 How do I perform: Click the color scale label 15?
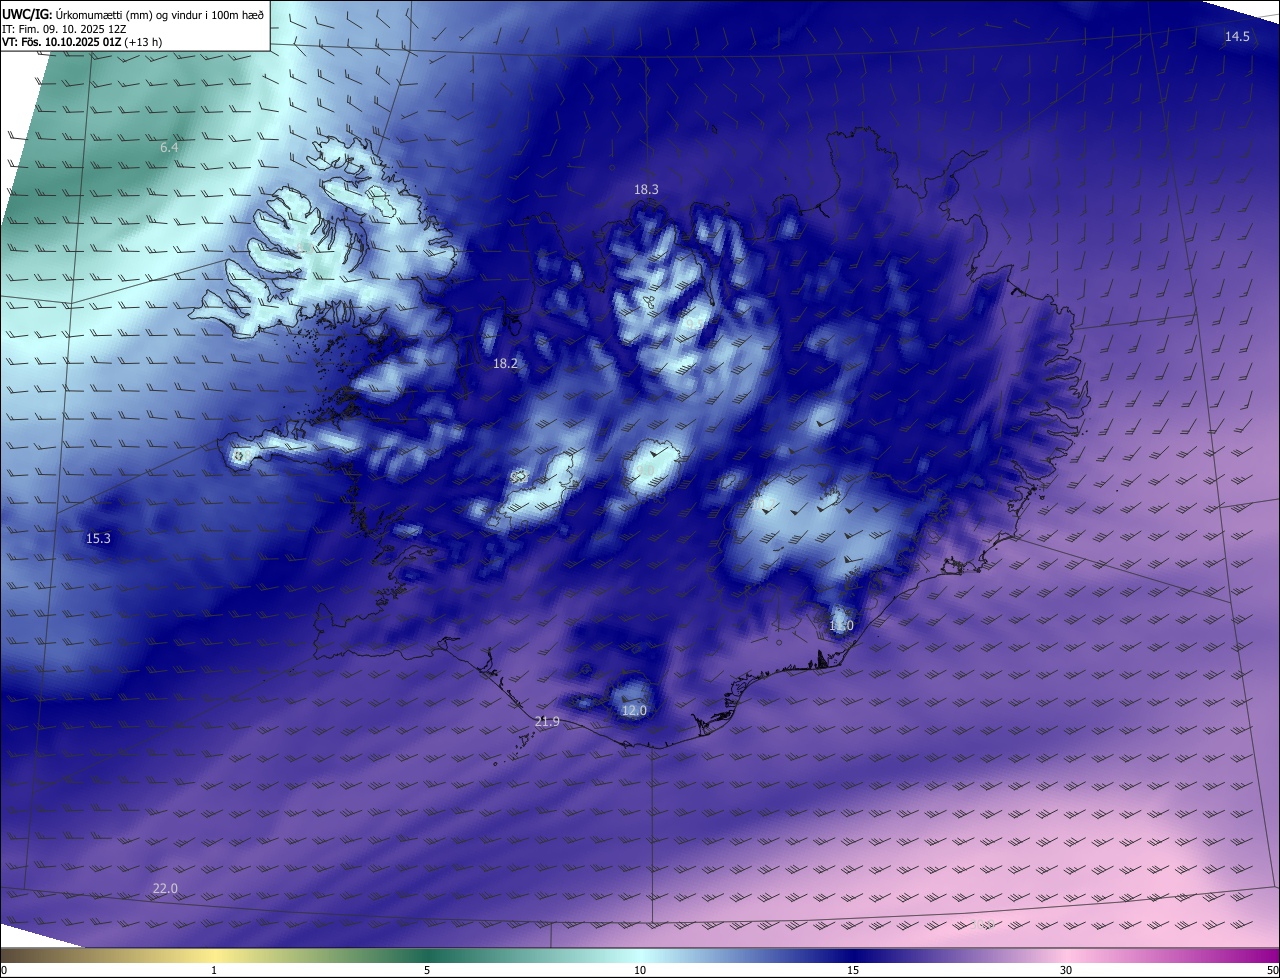[x=853, y=970]
